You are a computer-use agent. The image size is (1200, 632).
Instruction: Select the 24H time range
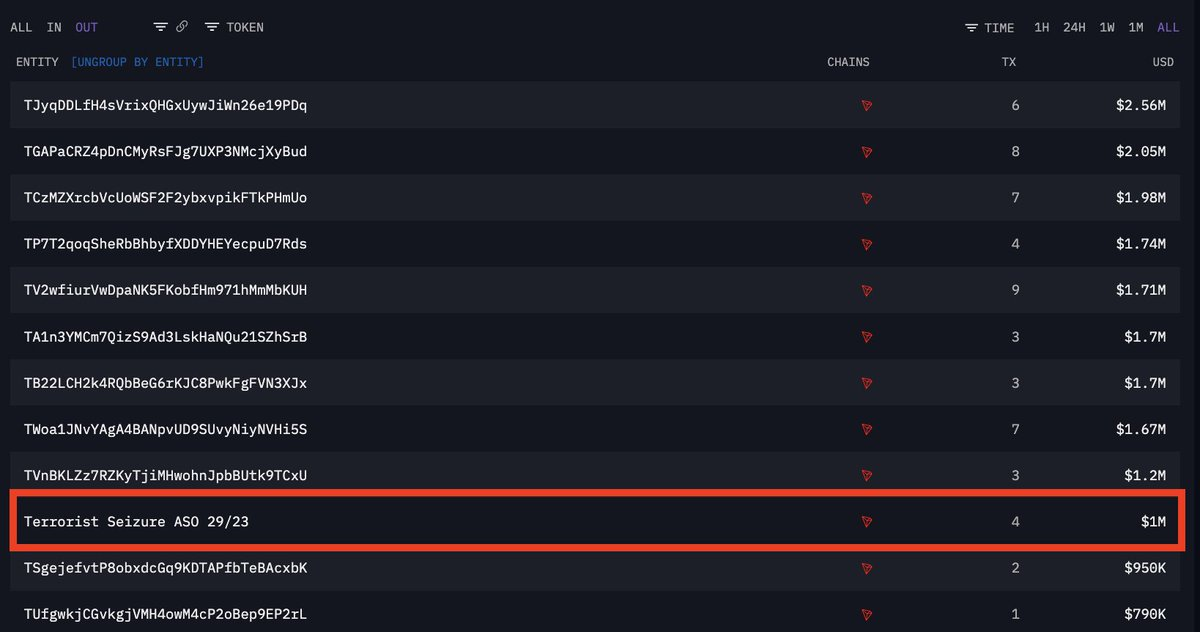(1074, 27)
